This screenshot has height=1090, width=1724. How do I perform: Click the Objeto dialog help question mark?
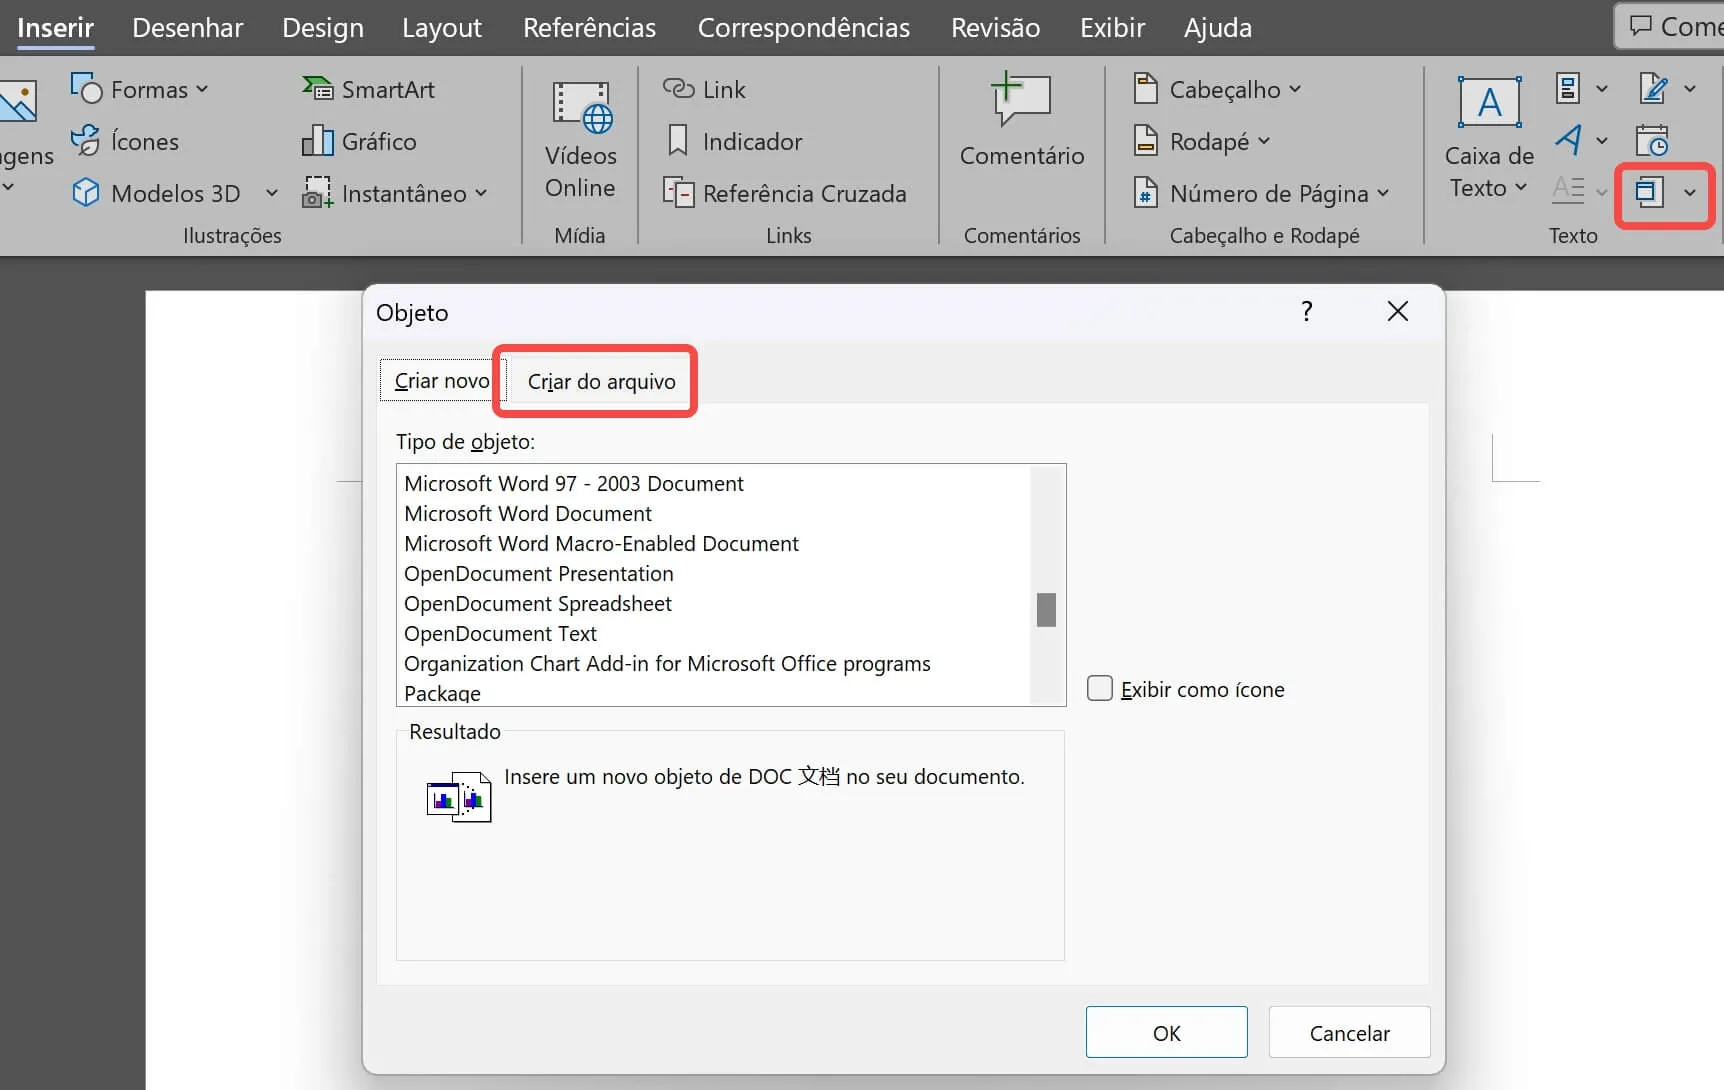pyautogui.click(x=1307, y=311)
